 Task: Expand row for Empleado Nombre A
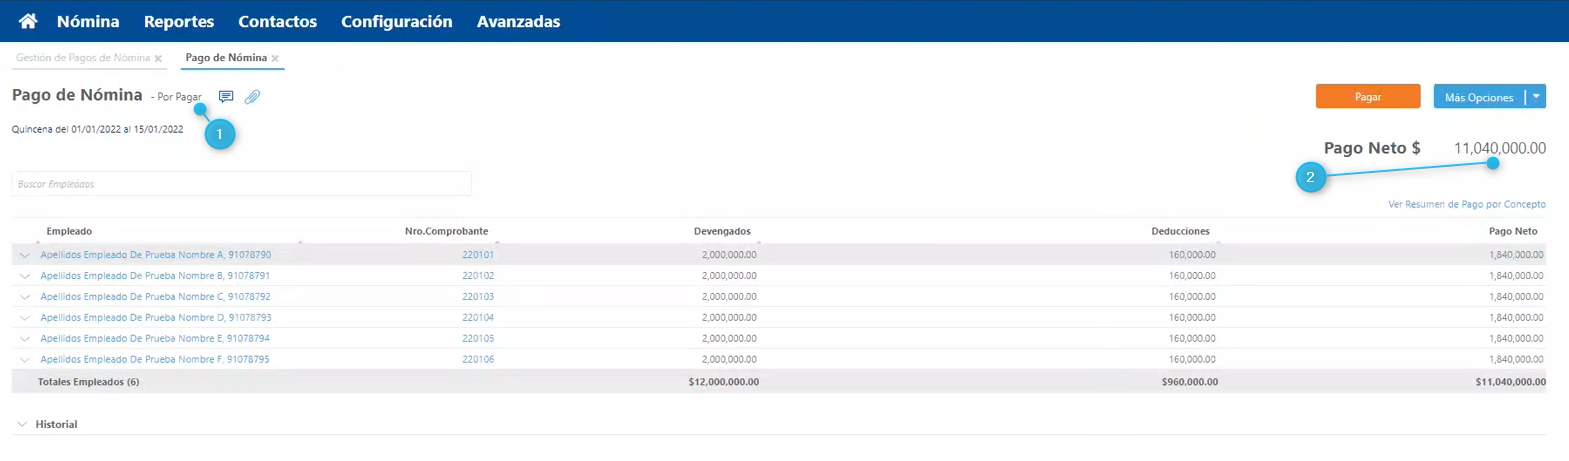pyautogui.click(x=25, y=256)
